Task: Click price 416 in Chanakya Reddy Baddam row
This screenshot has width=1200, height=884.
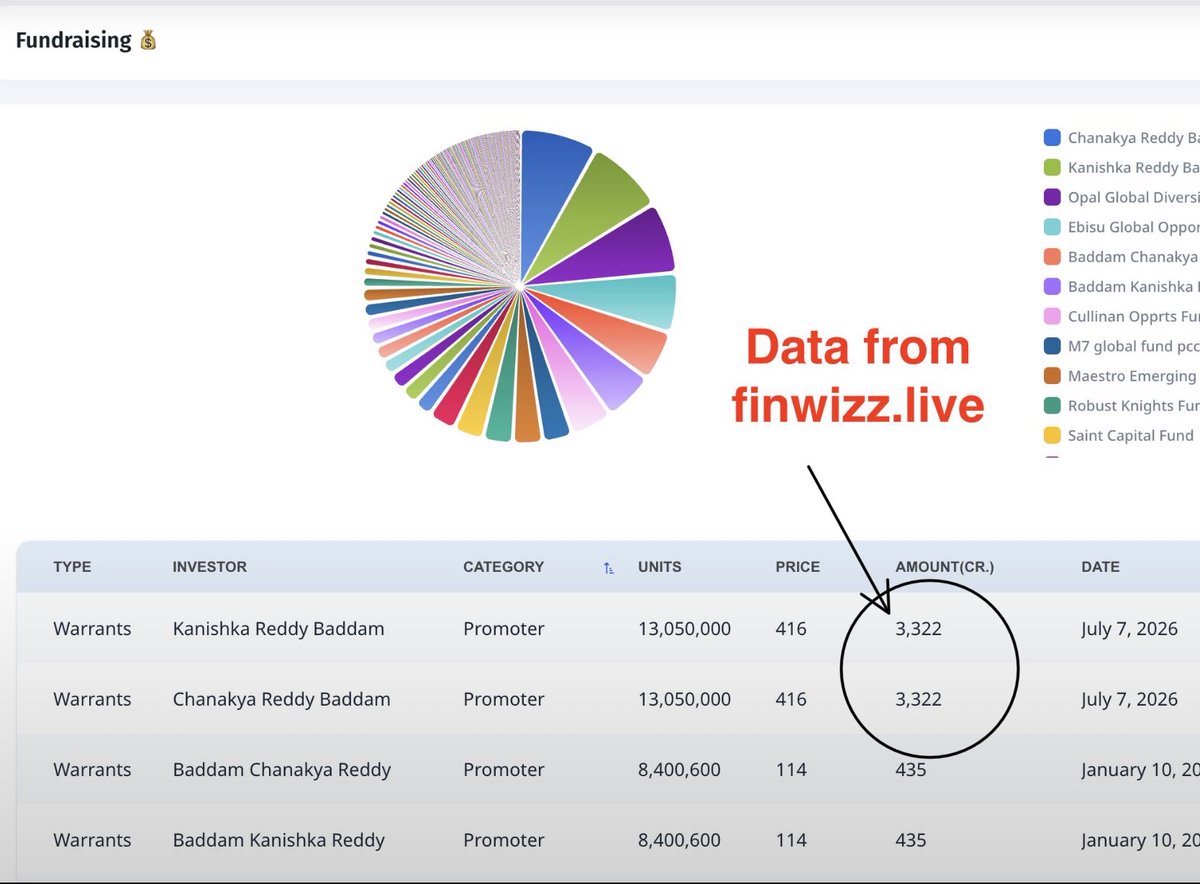Action: coord(791,699)
